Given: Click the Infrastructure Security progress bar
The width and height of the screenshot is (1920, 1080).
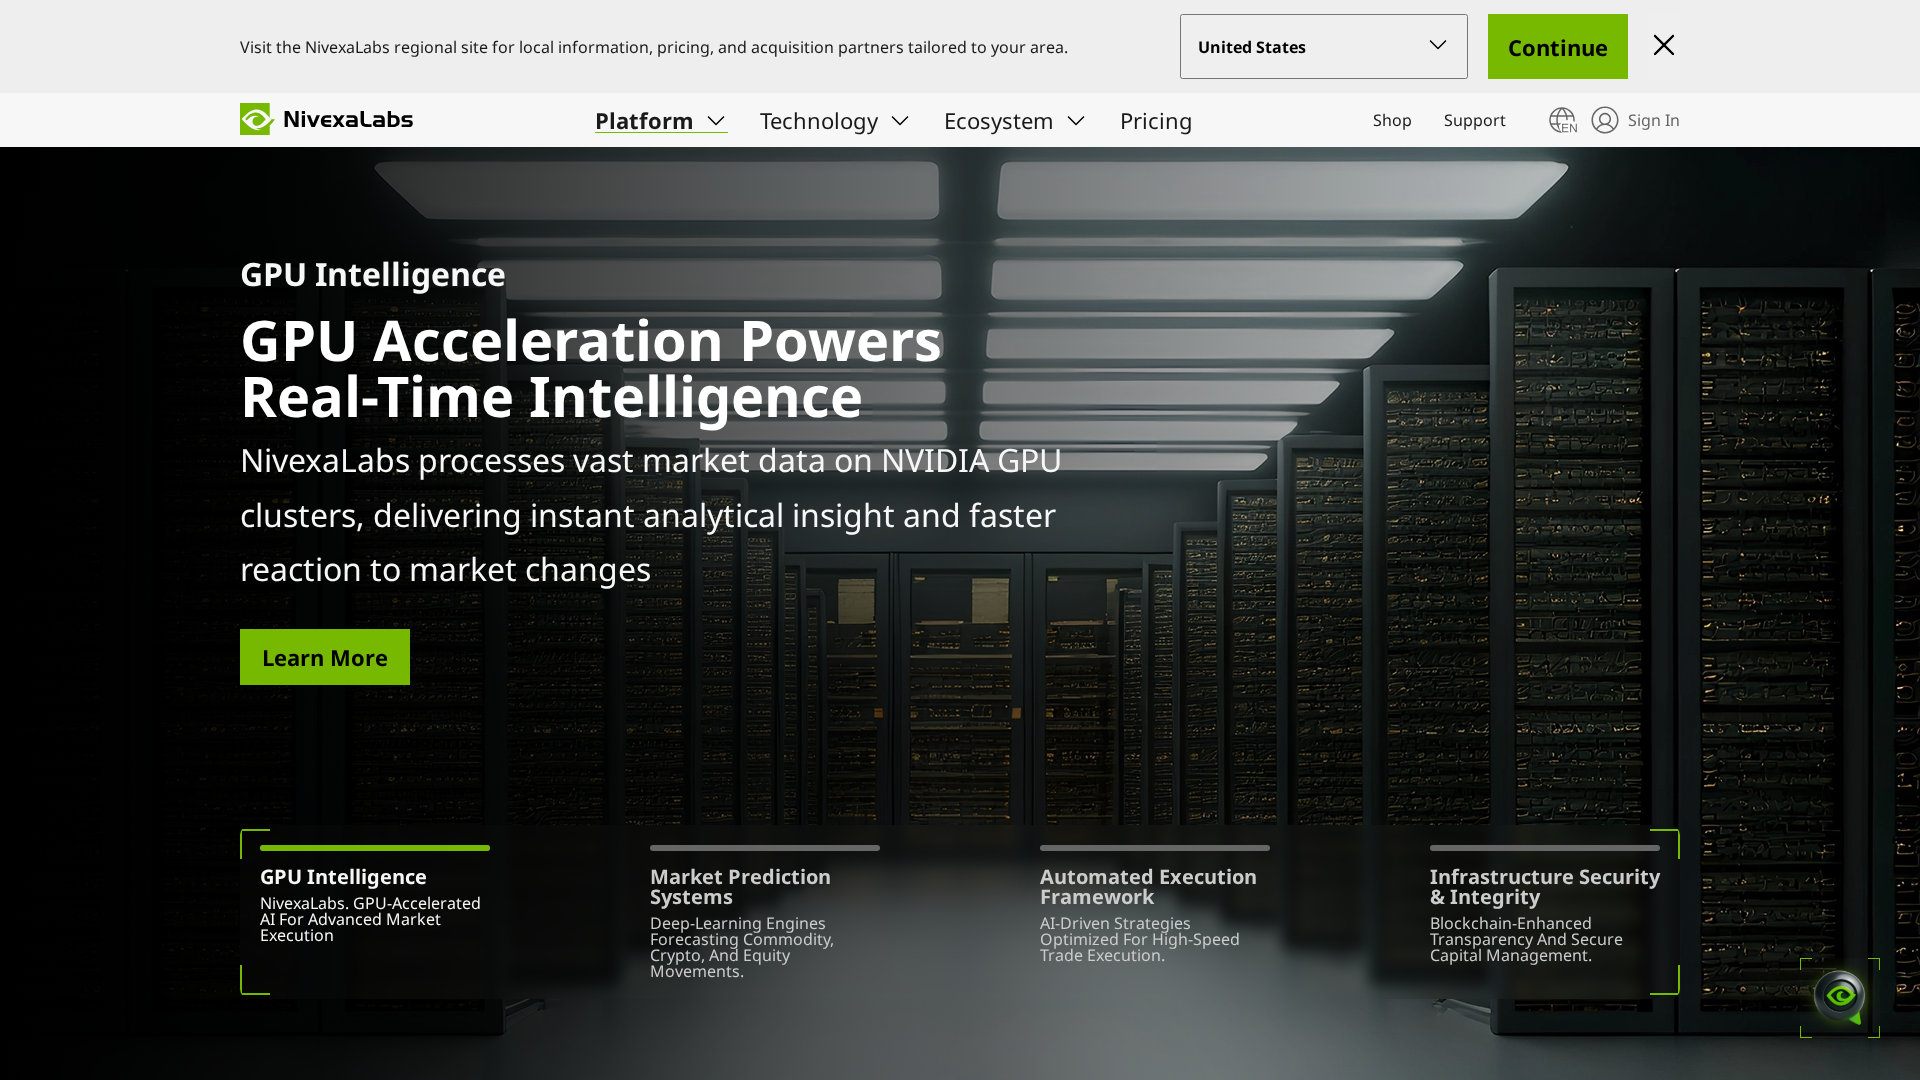Looking at the screenshot, I should 1544,848.
